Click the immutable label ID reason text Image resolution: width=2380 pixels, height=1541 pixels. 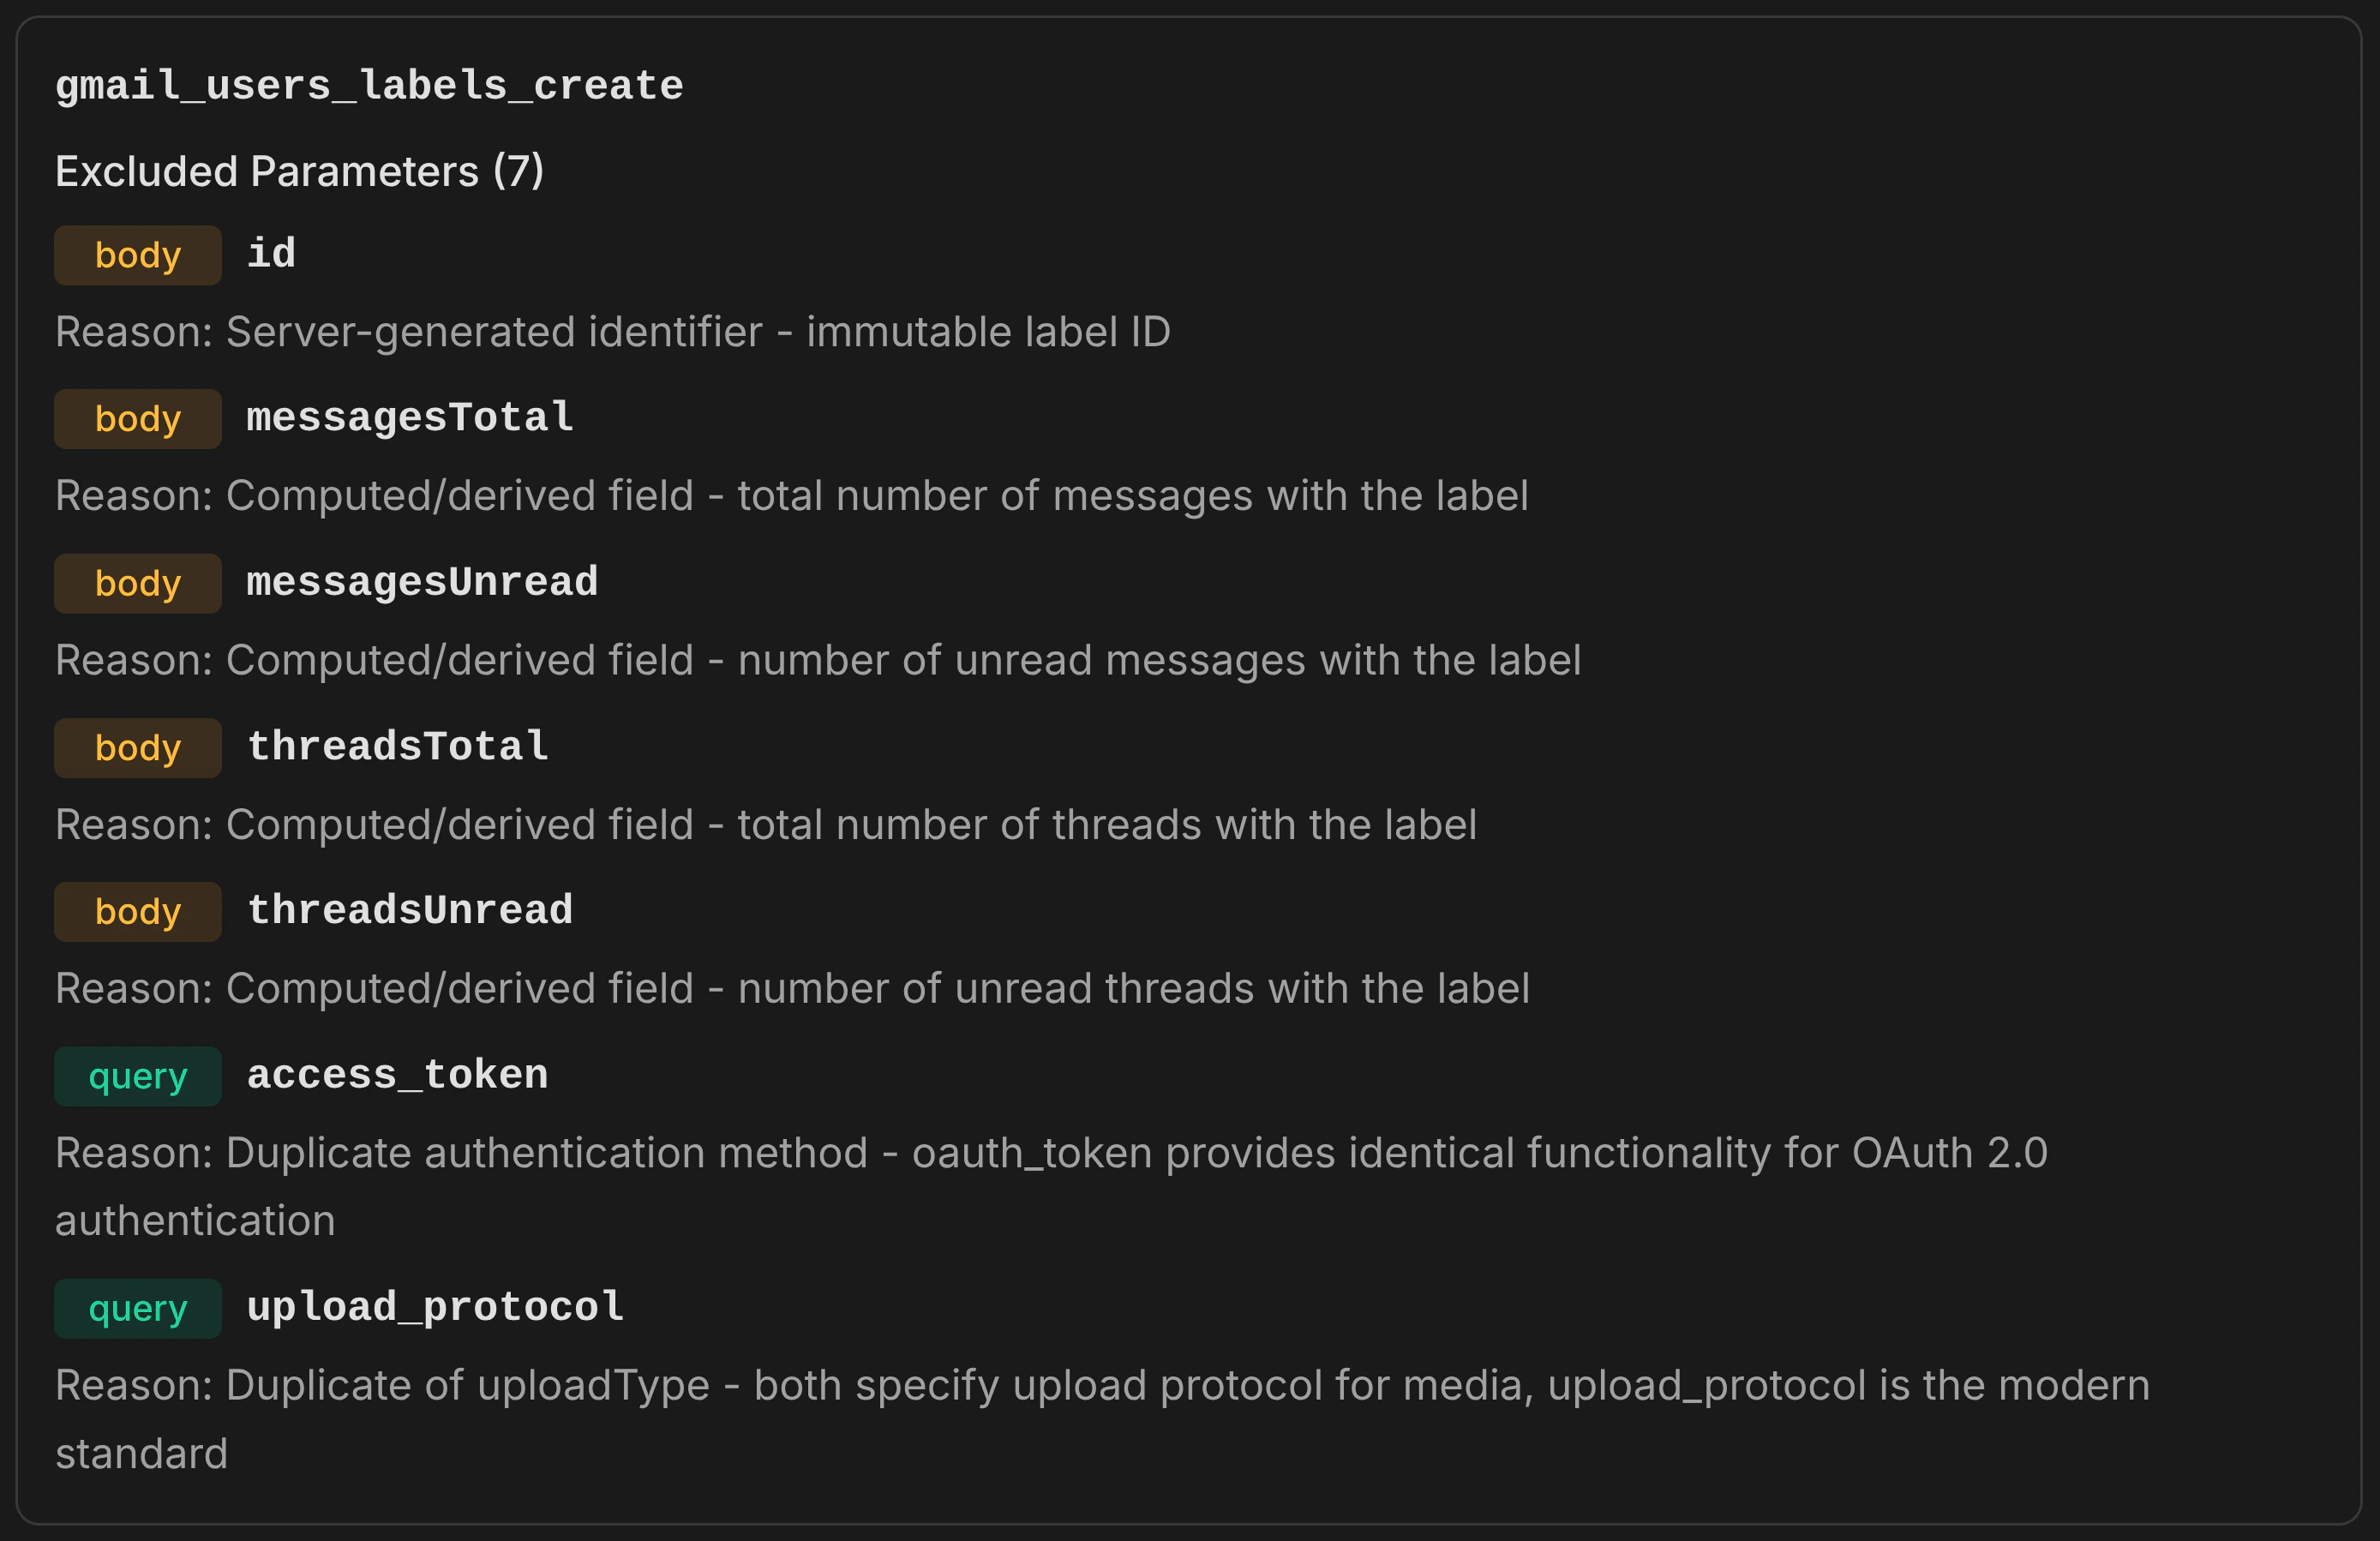[x=612, y=332]
